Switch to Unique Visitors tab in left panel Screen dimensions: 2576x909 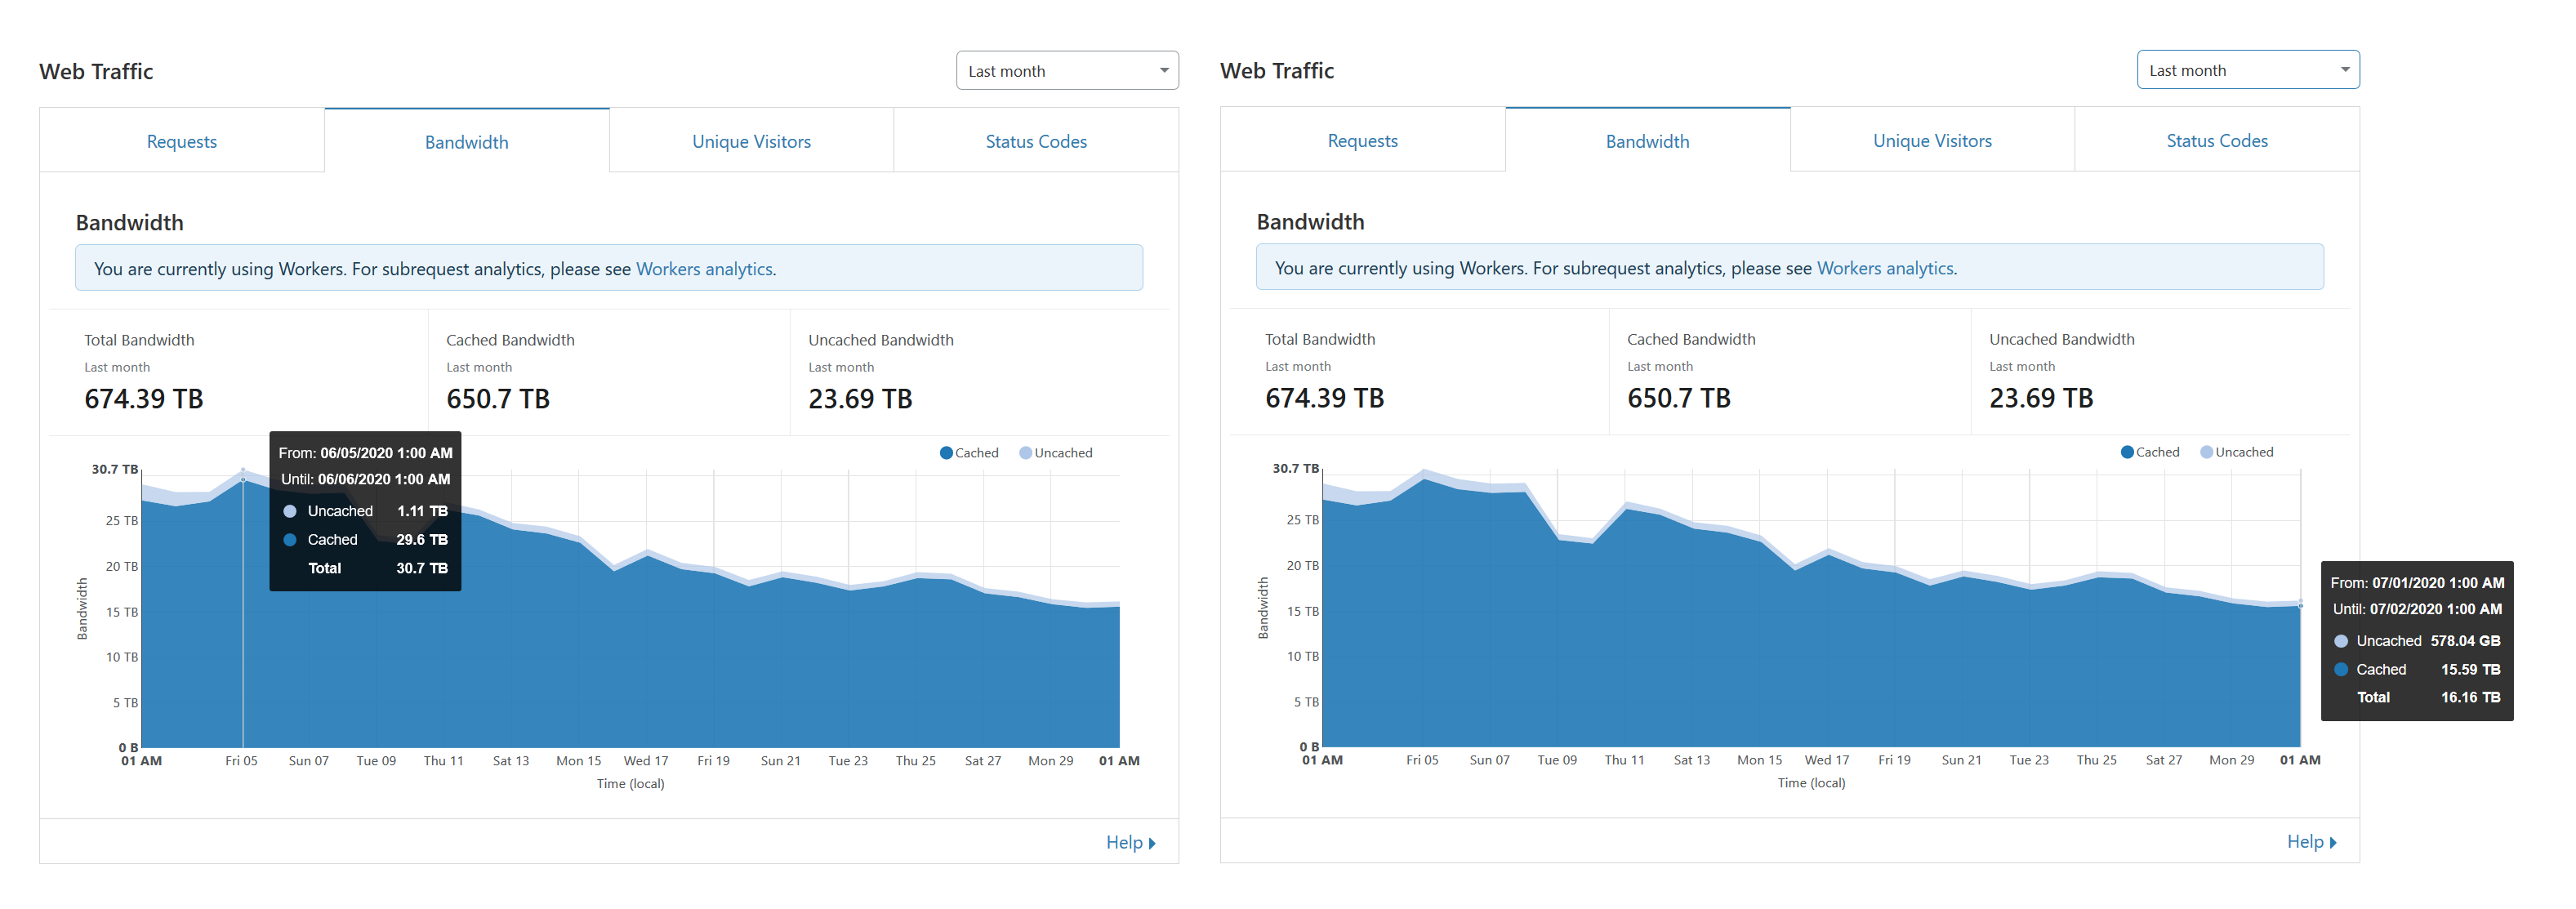[752, 141]
